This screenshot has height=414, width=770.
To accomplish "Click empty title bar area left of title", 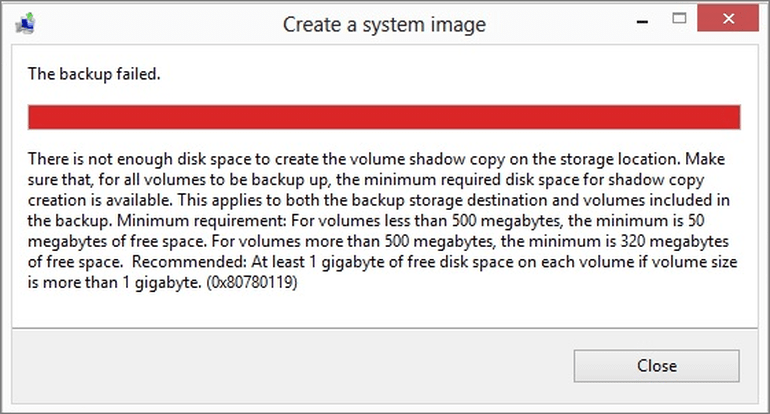I will [x=150, y=22].
